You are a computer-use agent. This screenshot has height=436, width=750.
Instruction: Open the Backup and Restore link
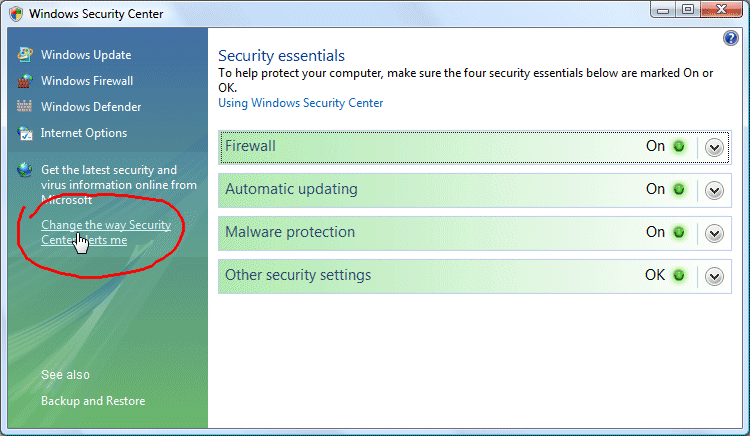pos(93,401)
